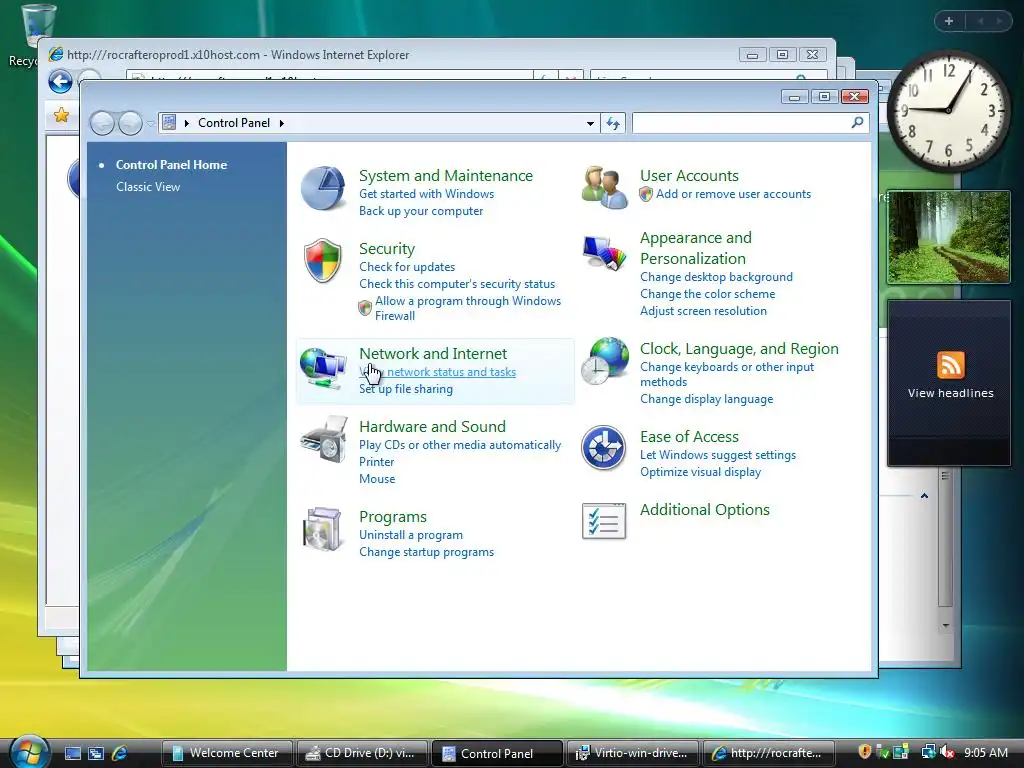Image resolution: width=1024 pixels, height=768 pixels.
Task: Click the muted volume tray icon
Action: coord(948,752)
